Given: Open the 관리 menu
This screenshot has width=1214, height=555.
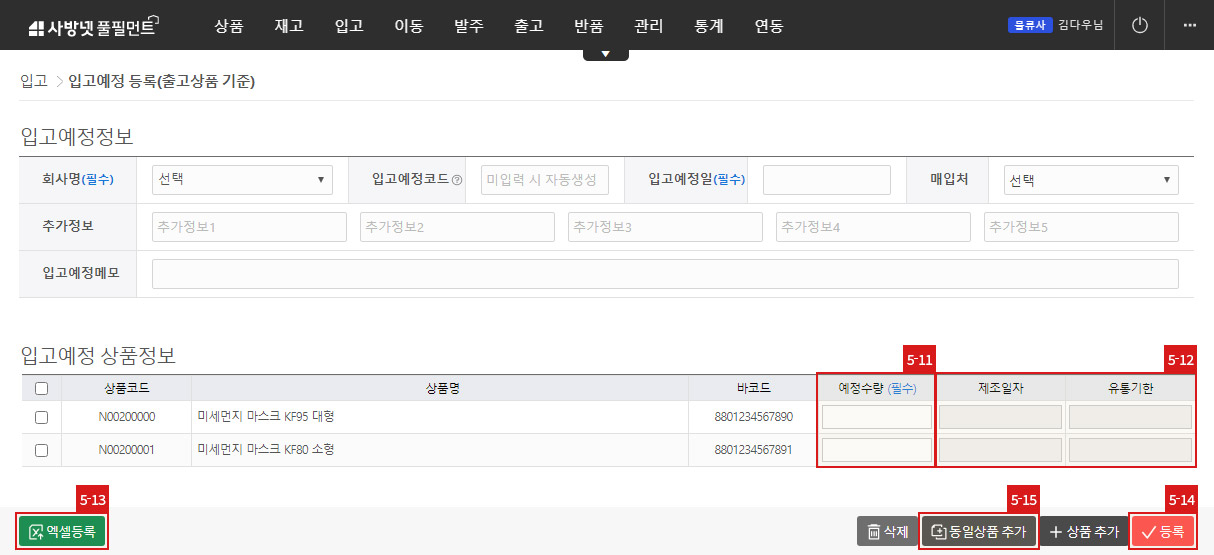Looking at the screenshot, I should tap(648, 26).
